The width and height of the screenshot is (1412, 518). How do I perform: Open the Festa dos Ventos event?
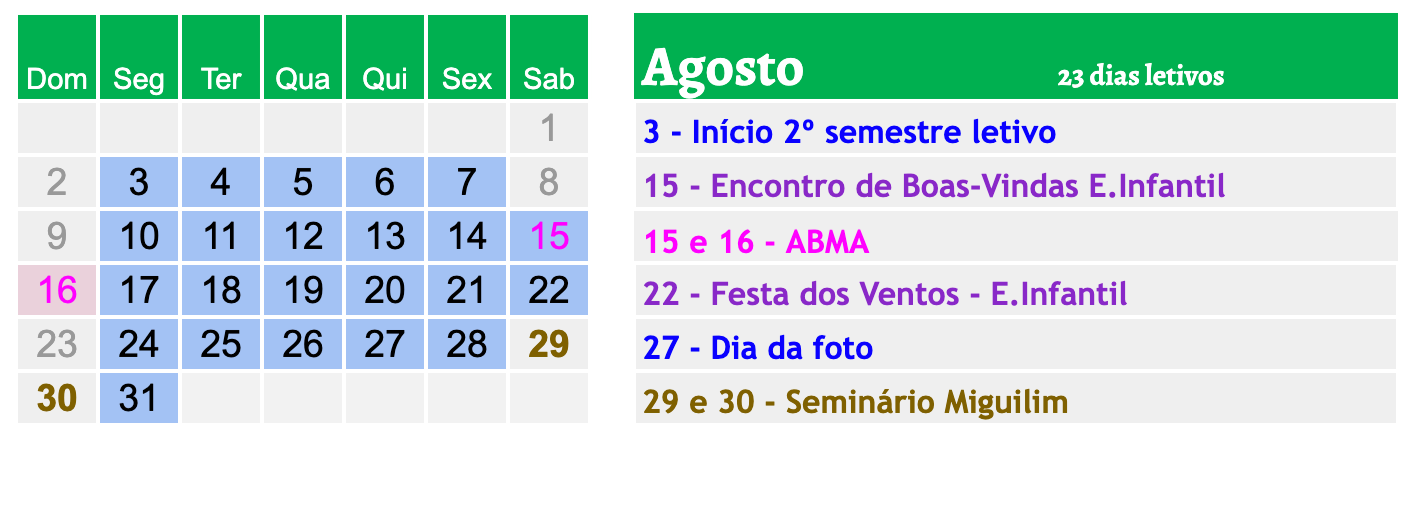point(886,294)
